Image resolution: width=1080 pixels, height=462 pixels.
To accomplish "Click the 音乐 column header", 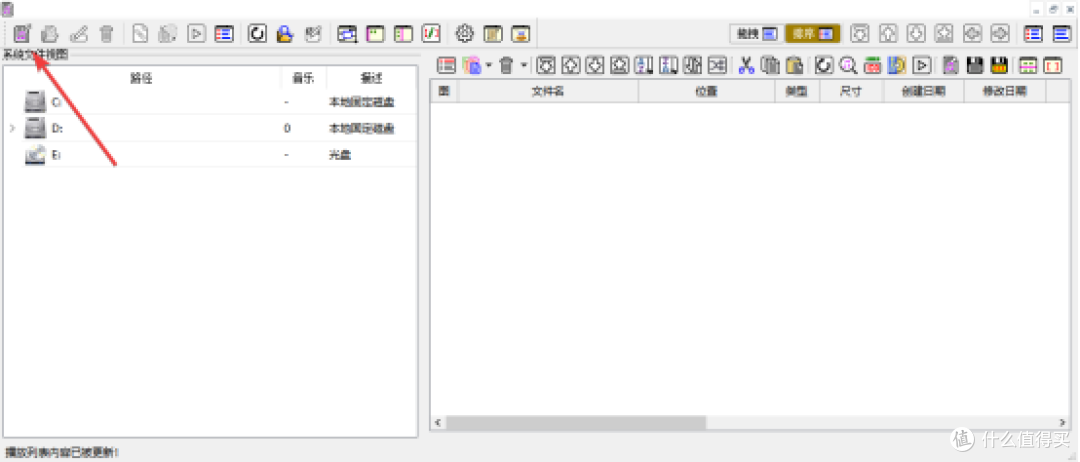I will [x=304, y=78].
